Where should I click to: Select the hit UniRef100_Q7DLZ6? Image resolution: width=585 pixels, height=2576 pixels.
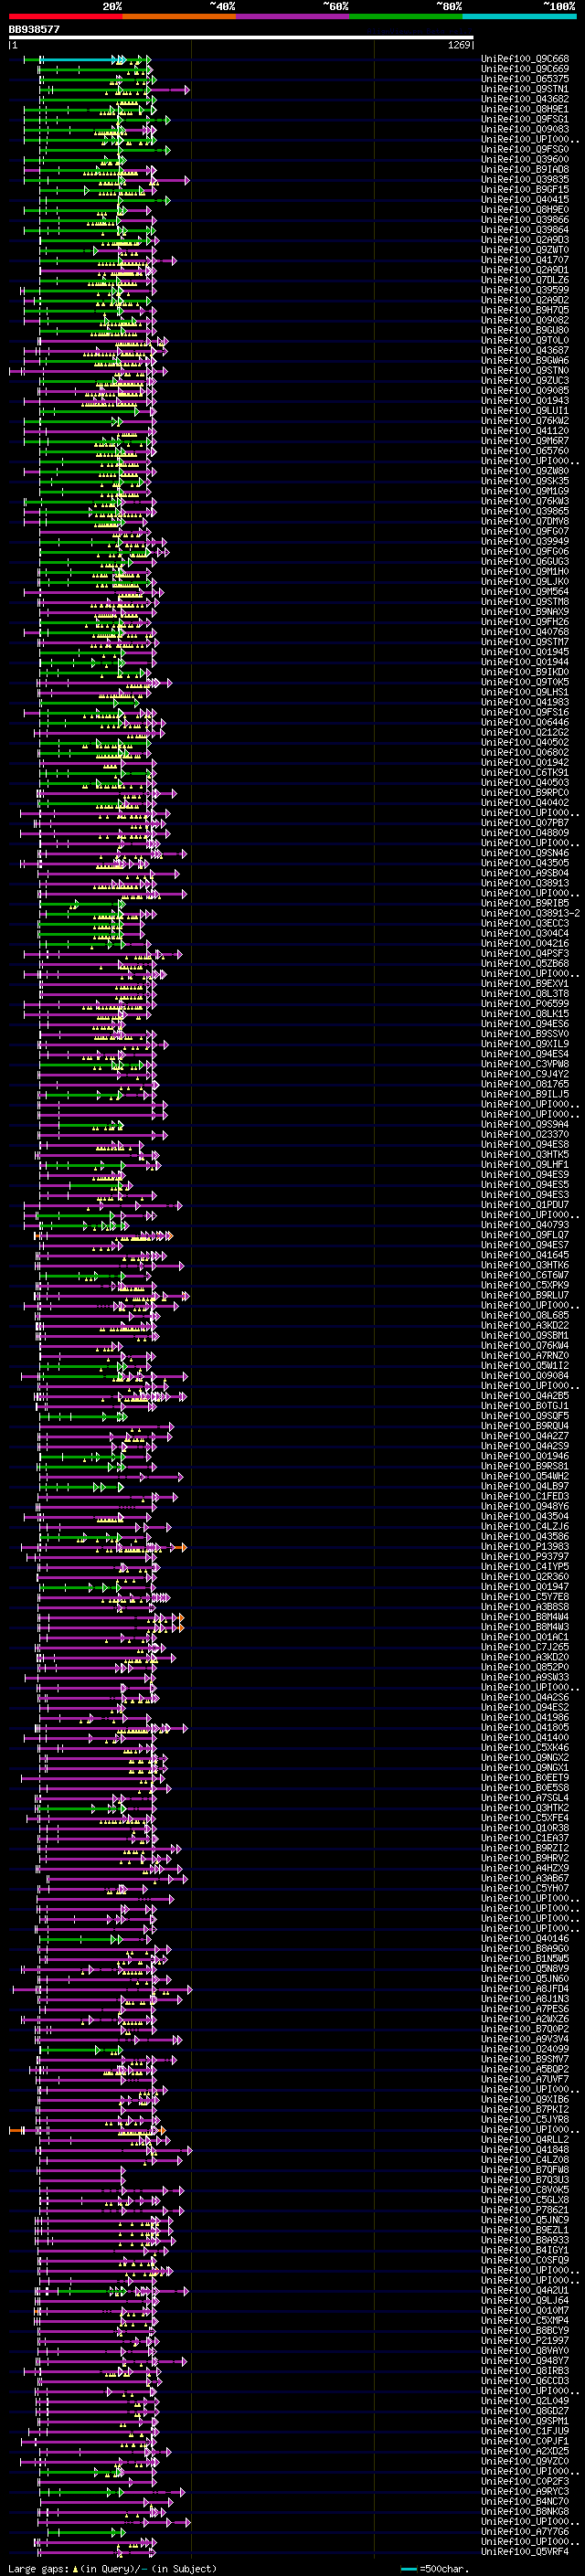tap(525, 280)
